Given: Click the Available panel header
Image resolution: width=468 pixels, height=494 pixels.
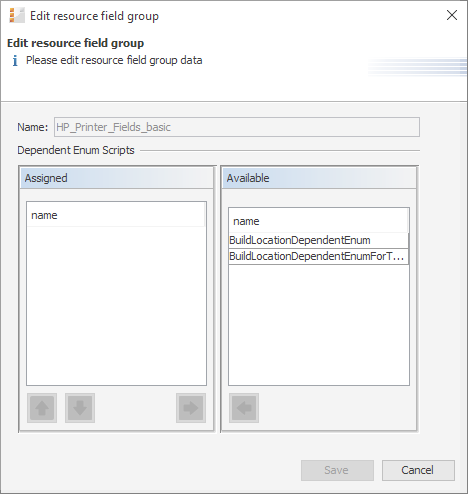Looking at the screenshot, I should pyautogui.click(x=319, y=178).
